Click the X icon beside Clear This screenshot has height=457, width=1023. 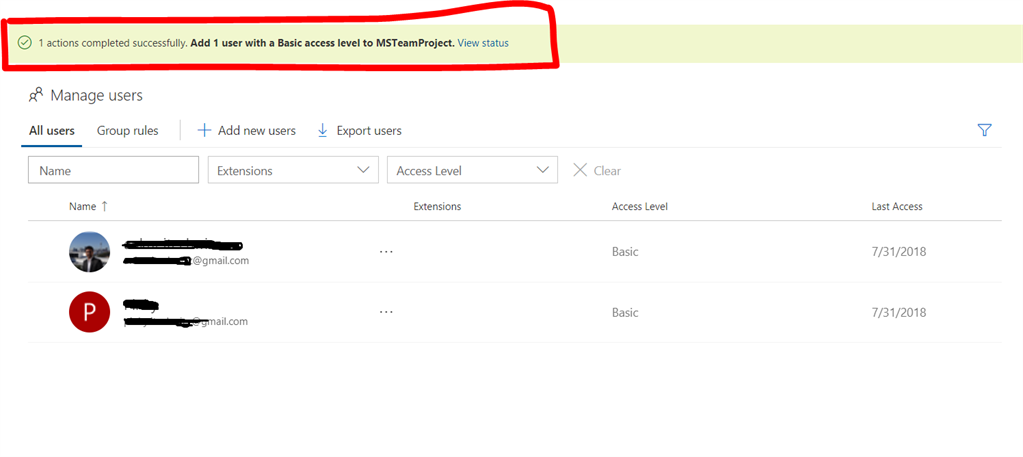coord(579,170)
